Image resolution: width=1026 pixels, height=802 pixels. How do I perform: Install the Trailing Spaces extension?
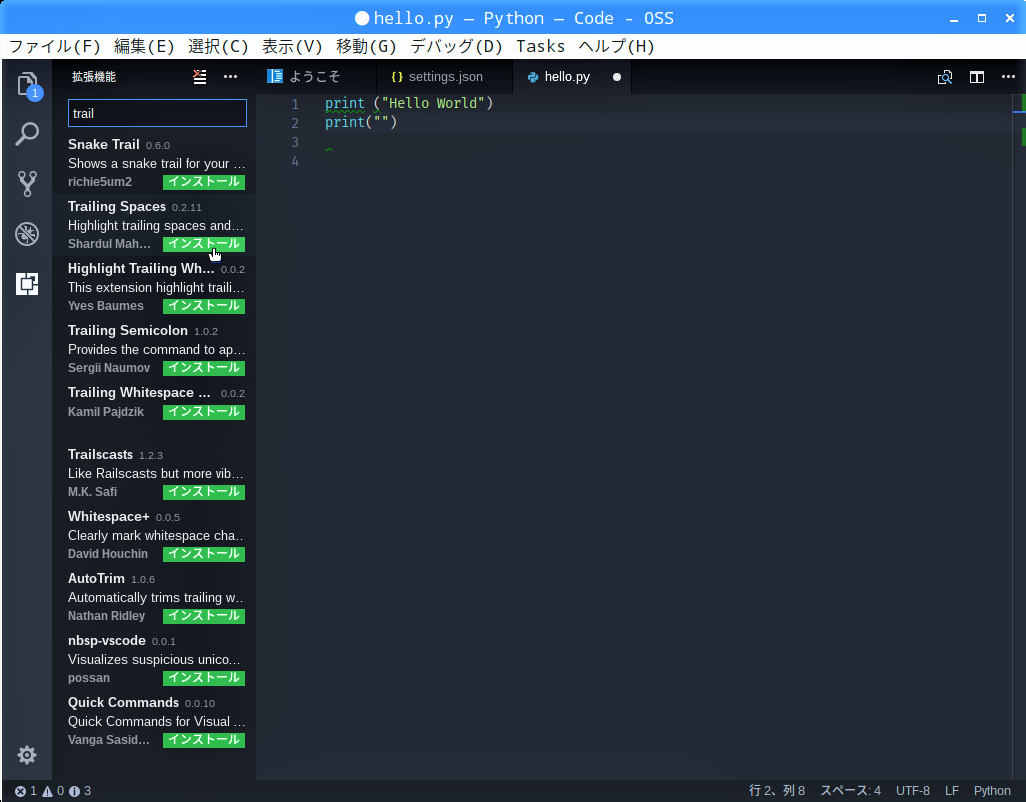(x=203, y=244)
